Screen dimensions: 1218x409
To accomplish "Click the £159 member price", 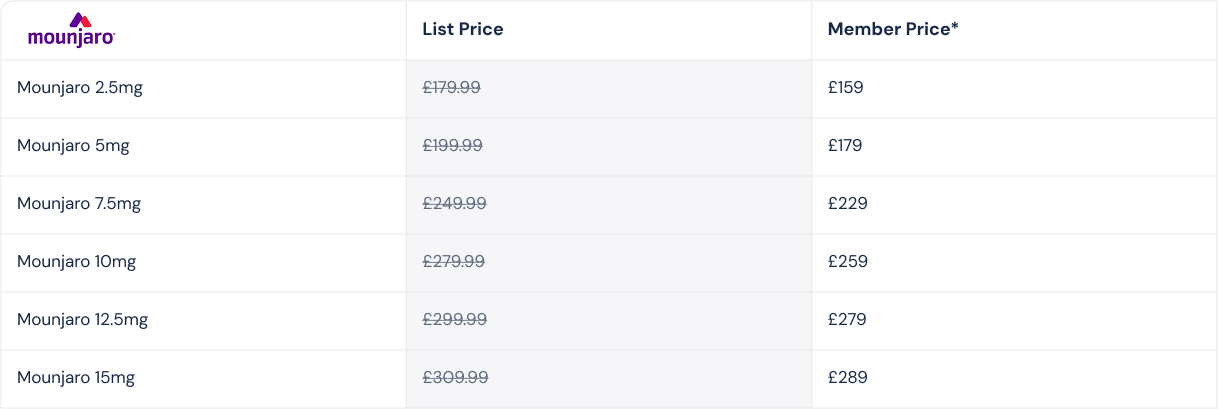I will click(846, 88).
